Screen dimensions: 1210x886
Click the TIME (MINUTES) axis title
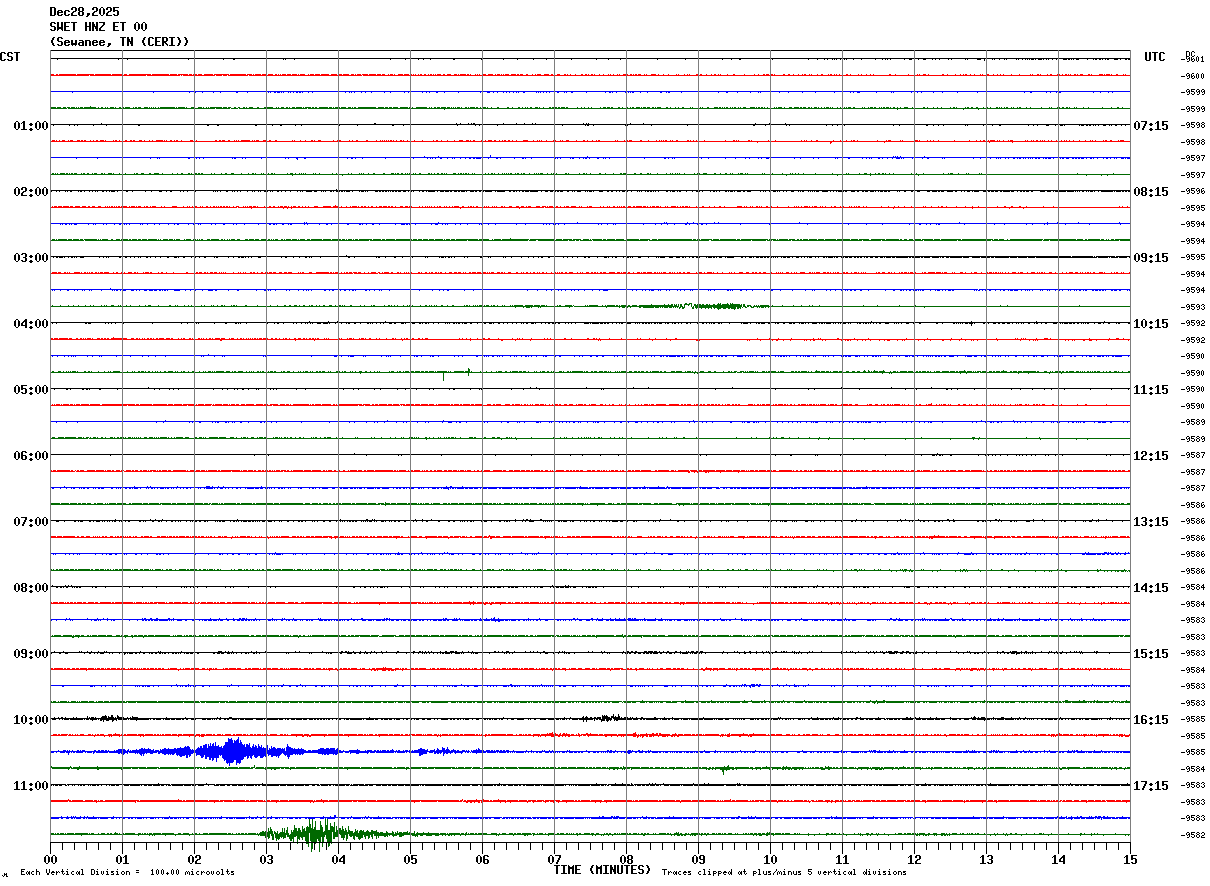point(602,870)
